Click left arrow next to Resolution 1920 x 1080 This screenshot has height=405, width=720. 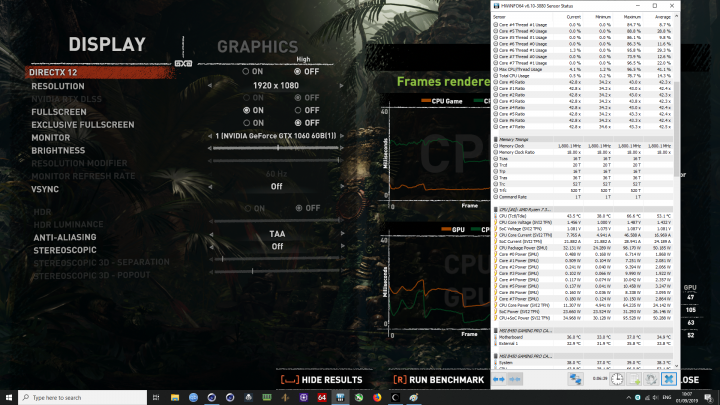click(210, 86)
